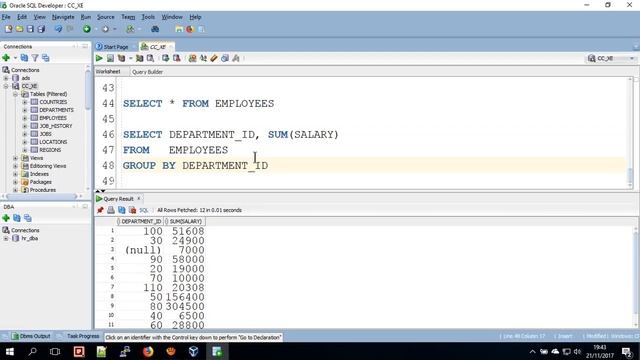Open the Back navigation dropdown arrow
640x360 pixels.
coord(96,29)
